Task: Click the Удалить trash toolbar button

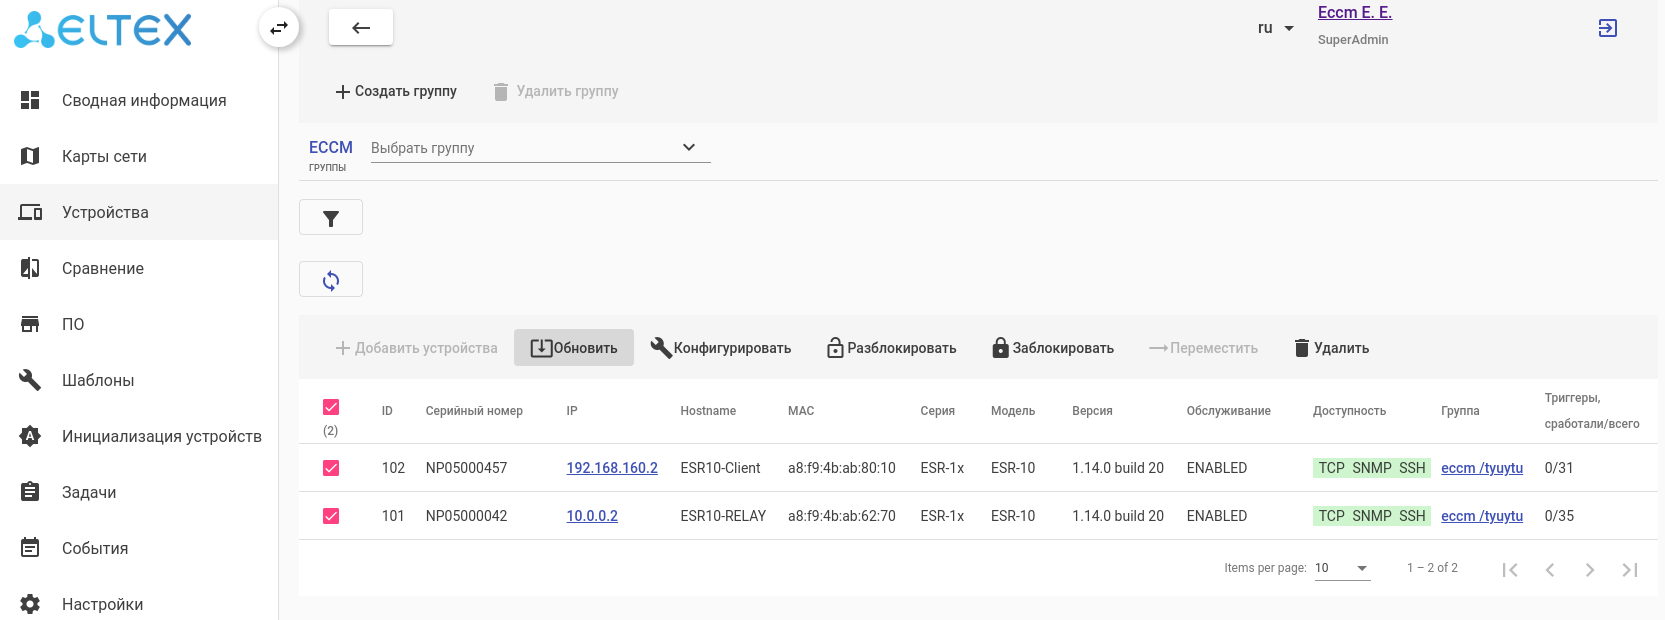Action: (1331, 348)
